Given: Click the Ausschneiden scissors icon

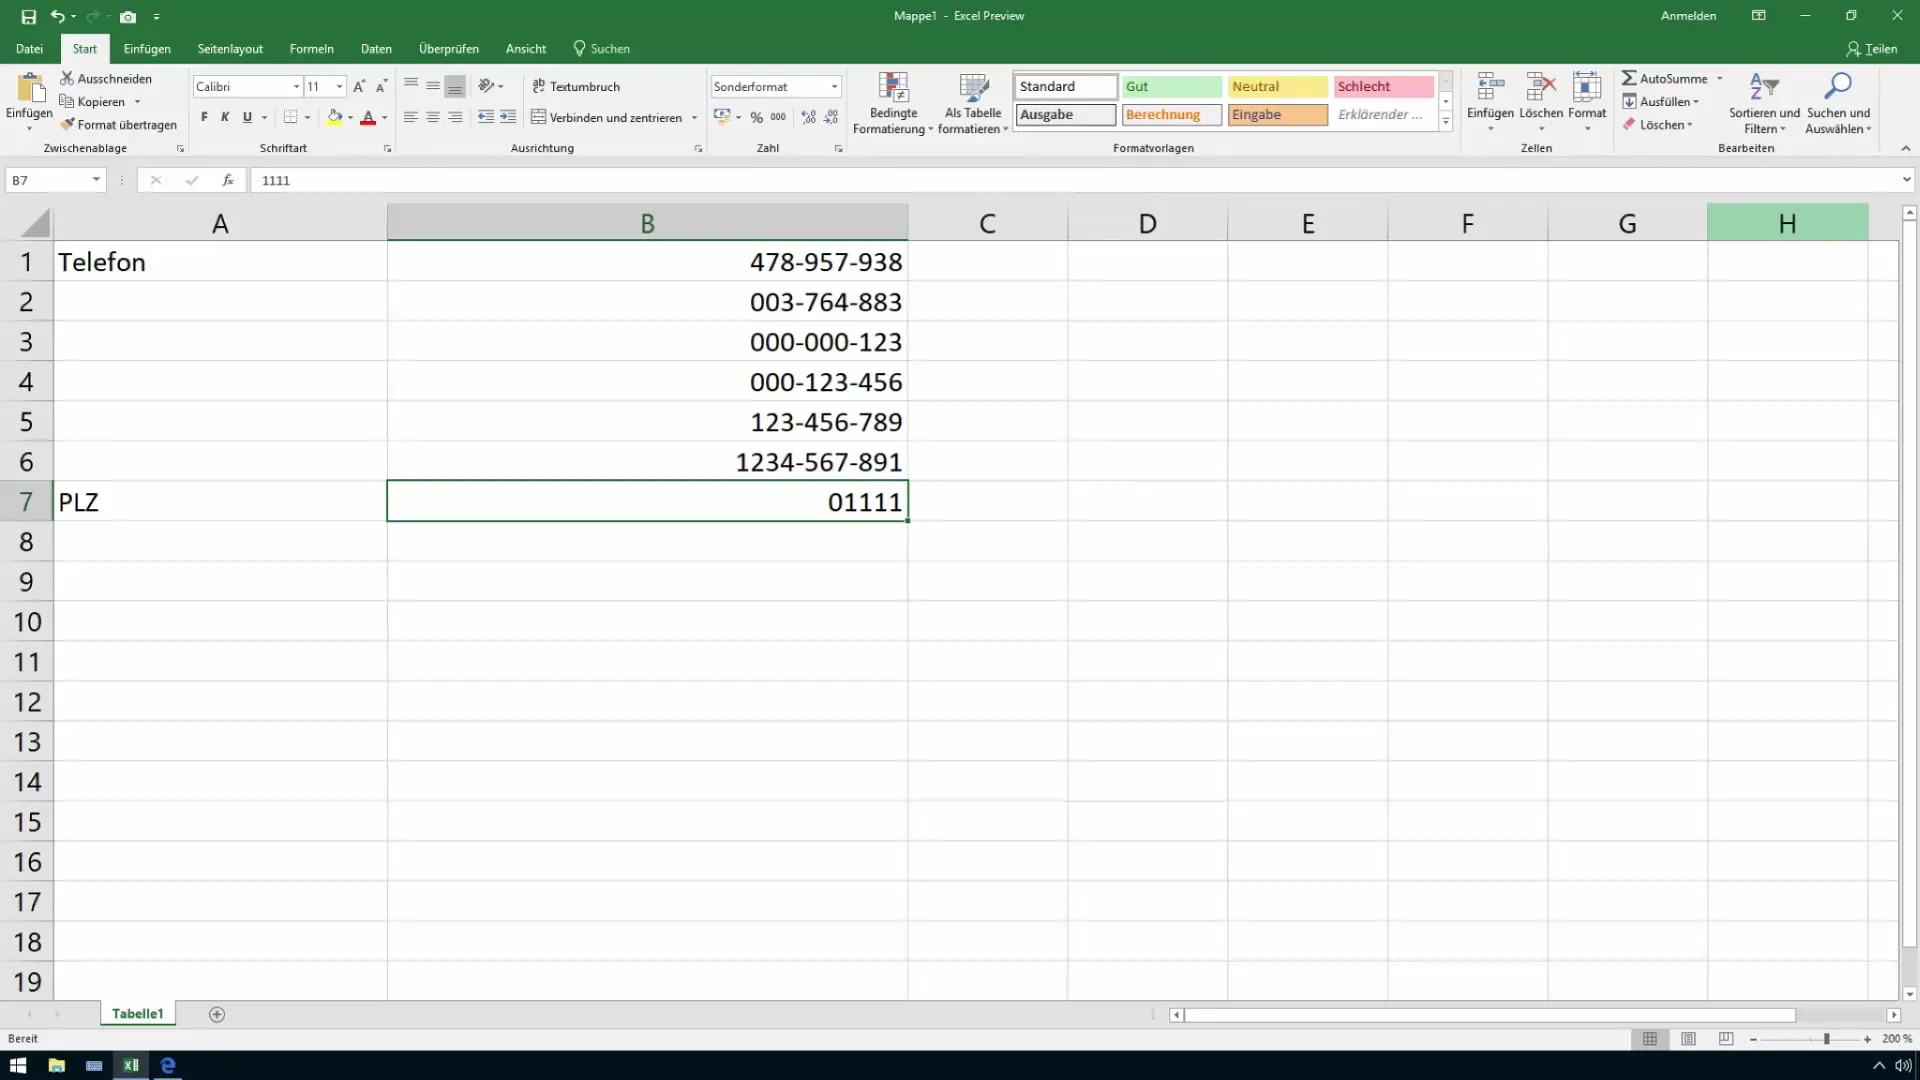Looking at the screenshot, I should [67, 78].
